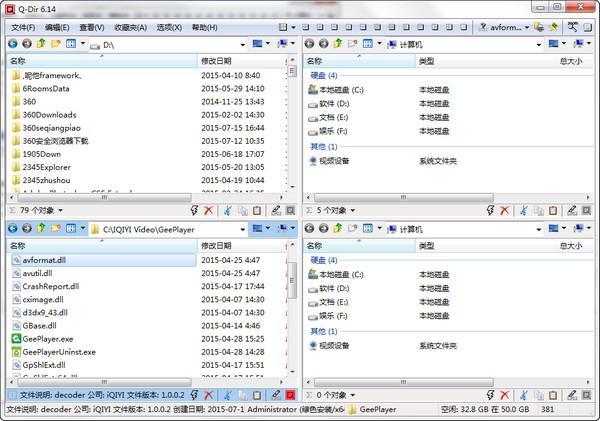Screen dimensions: 600x421
Task: Open the 79 个对象 dropdown
Action: tap(60, 210)
